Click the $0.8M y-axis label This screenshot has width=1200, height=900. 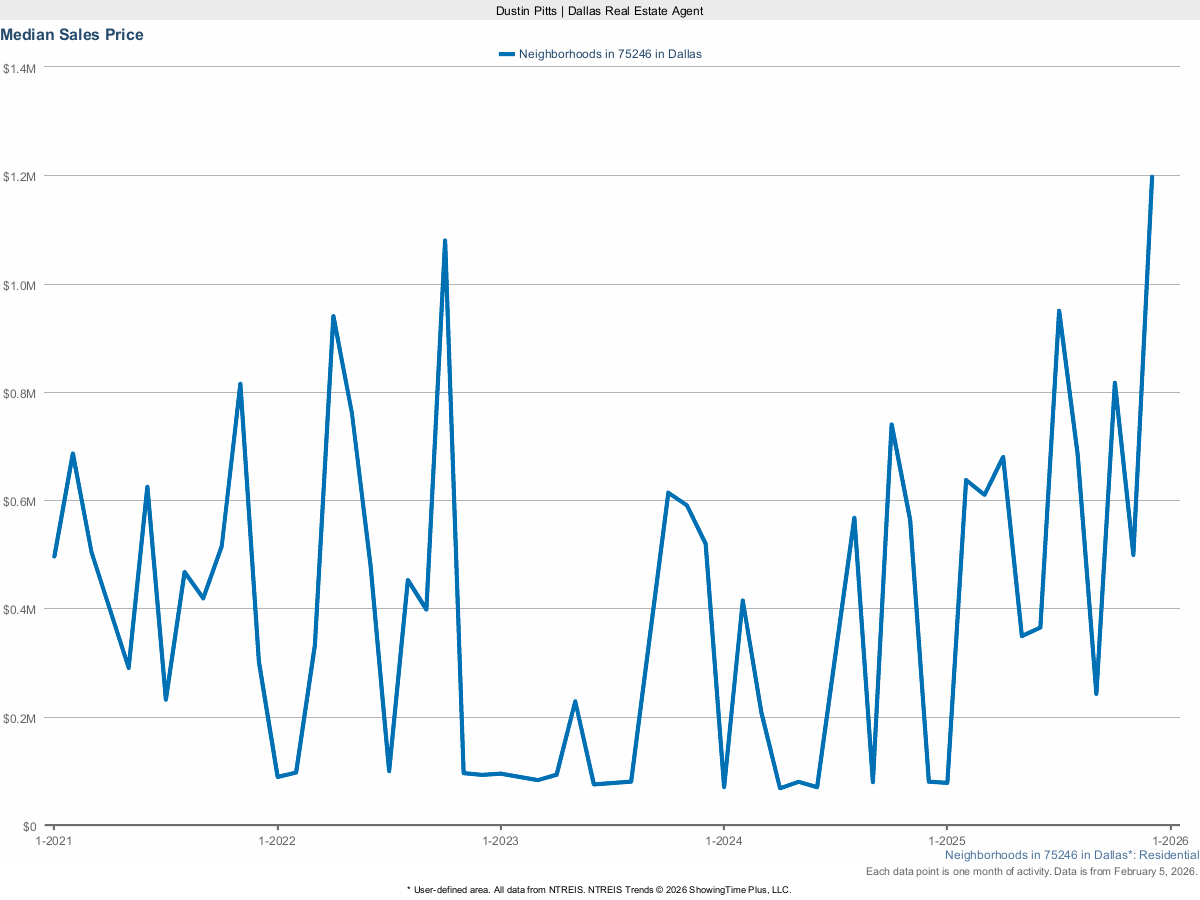[x=20, y=393]
